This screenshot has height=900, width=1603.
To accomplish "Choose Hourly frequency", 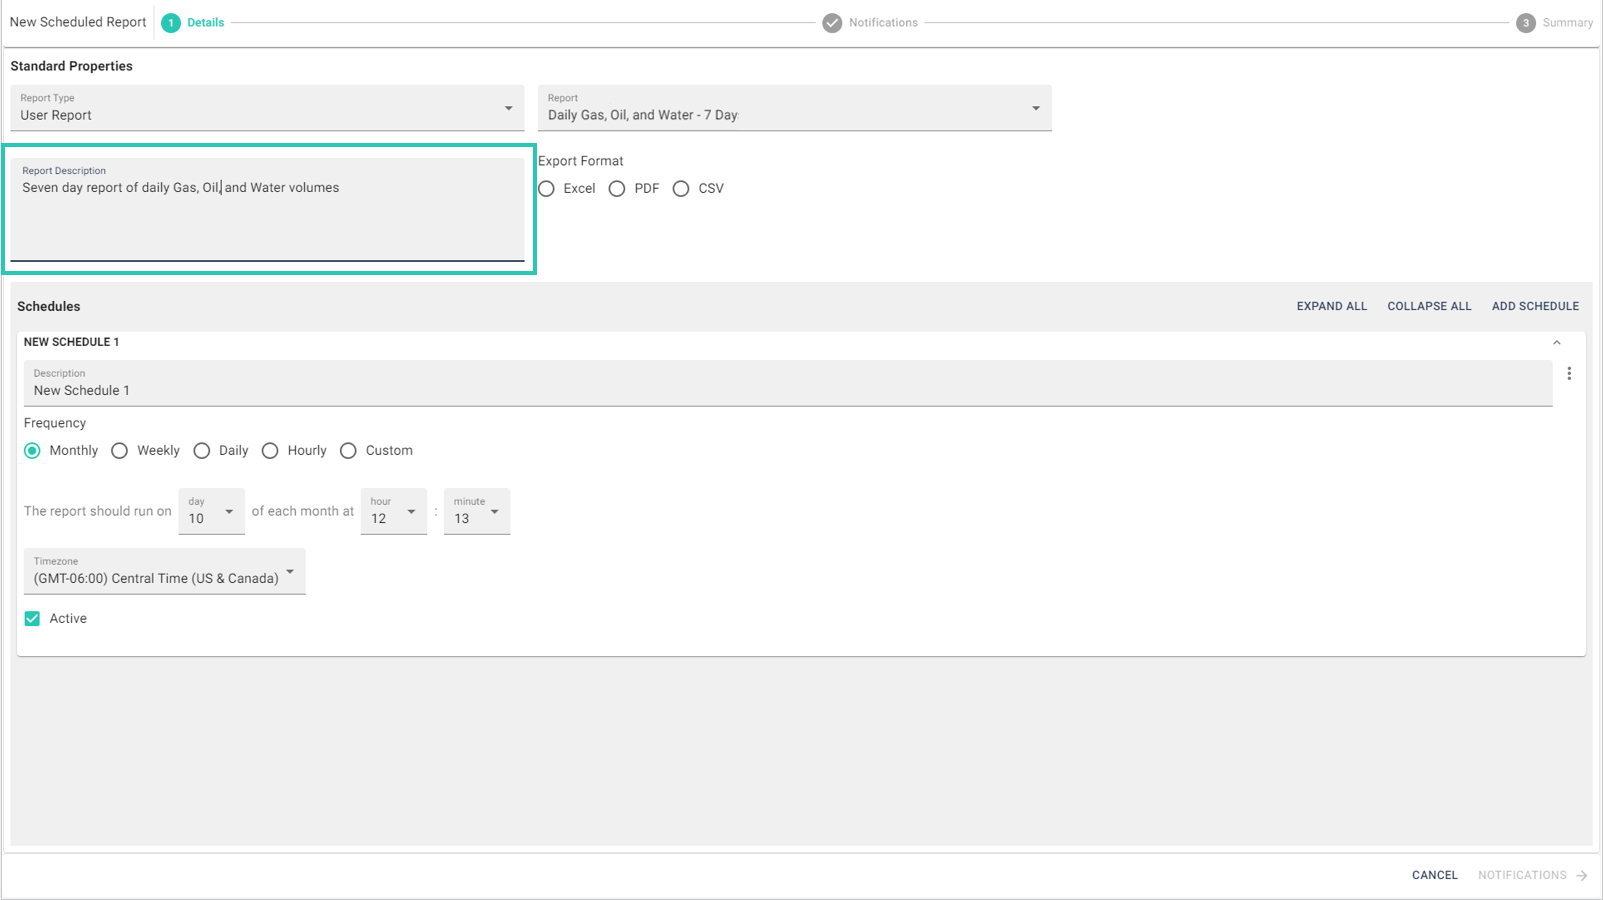I will 270,451.
